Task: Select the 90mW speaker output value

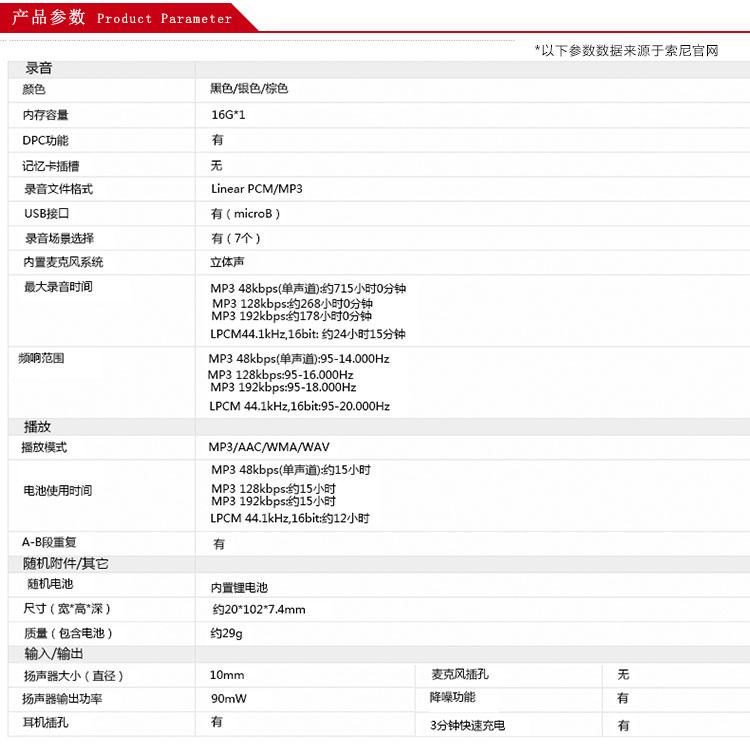Action: tap(227, 699)
